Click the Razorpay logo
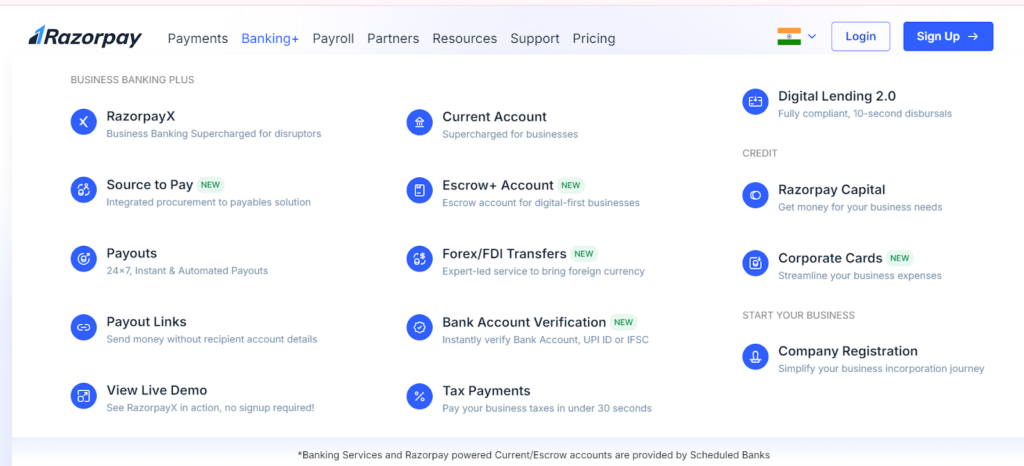This screenshot has height=466, width=1024. click(85, 37)
